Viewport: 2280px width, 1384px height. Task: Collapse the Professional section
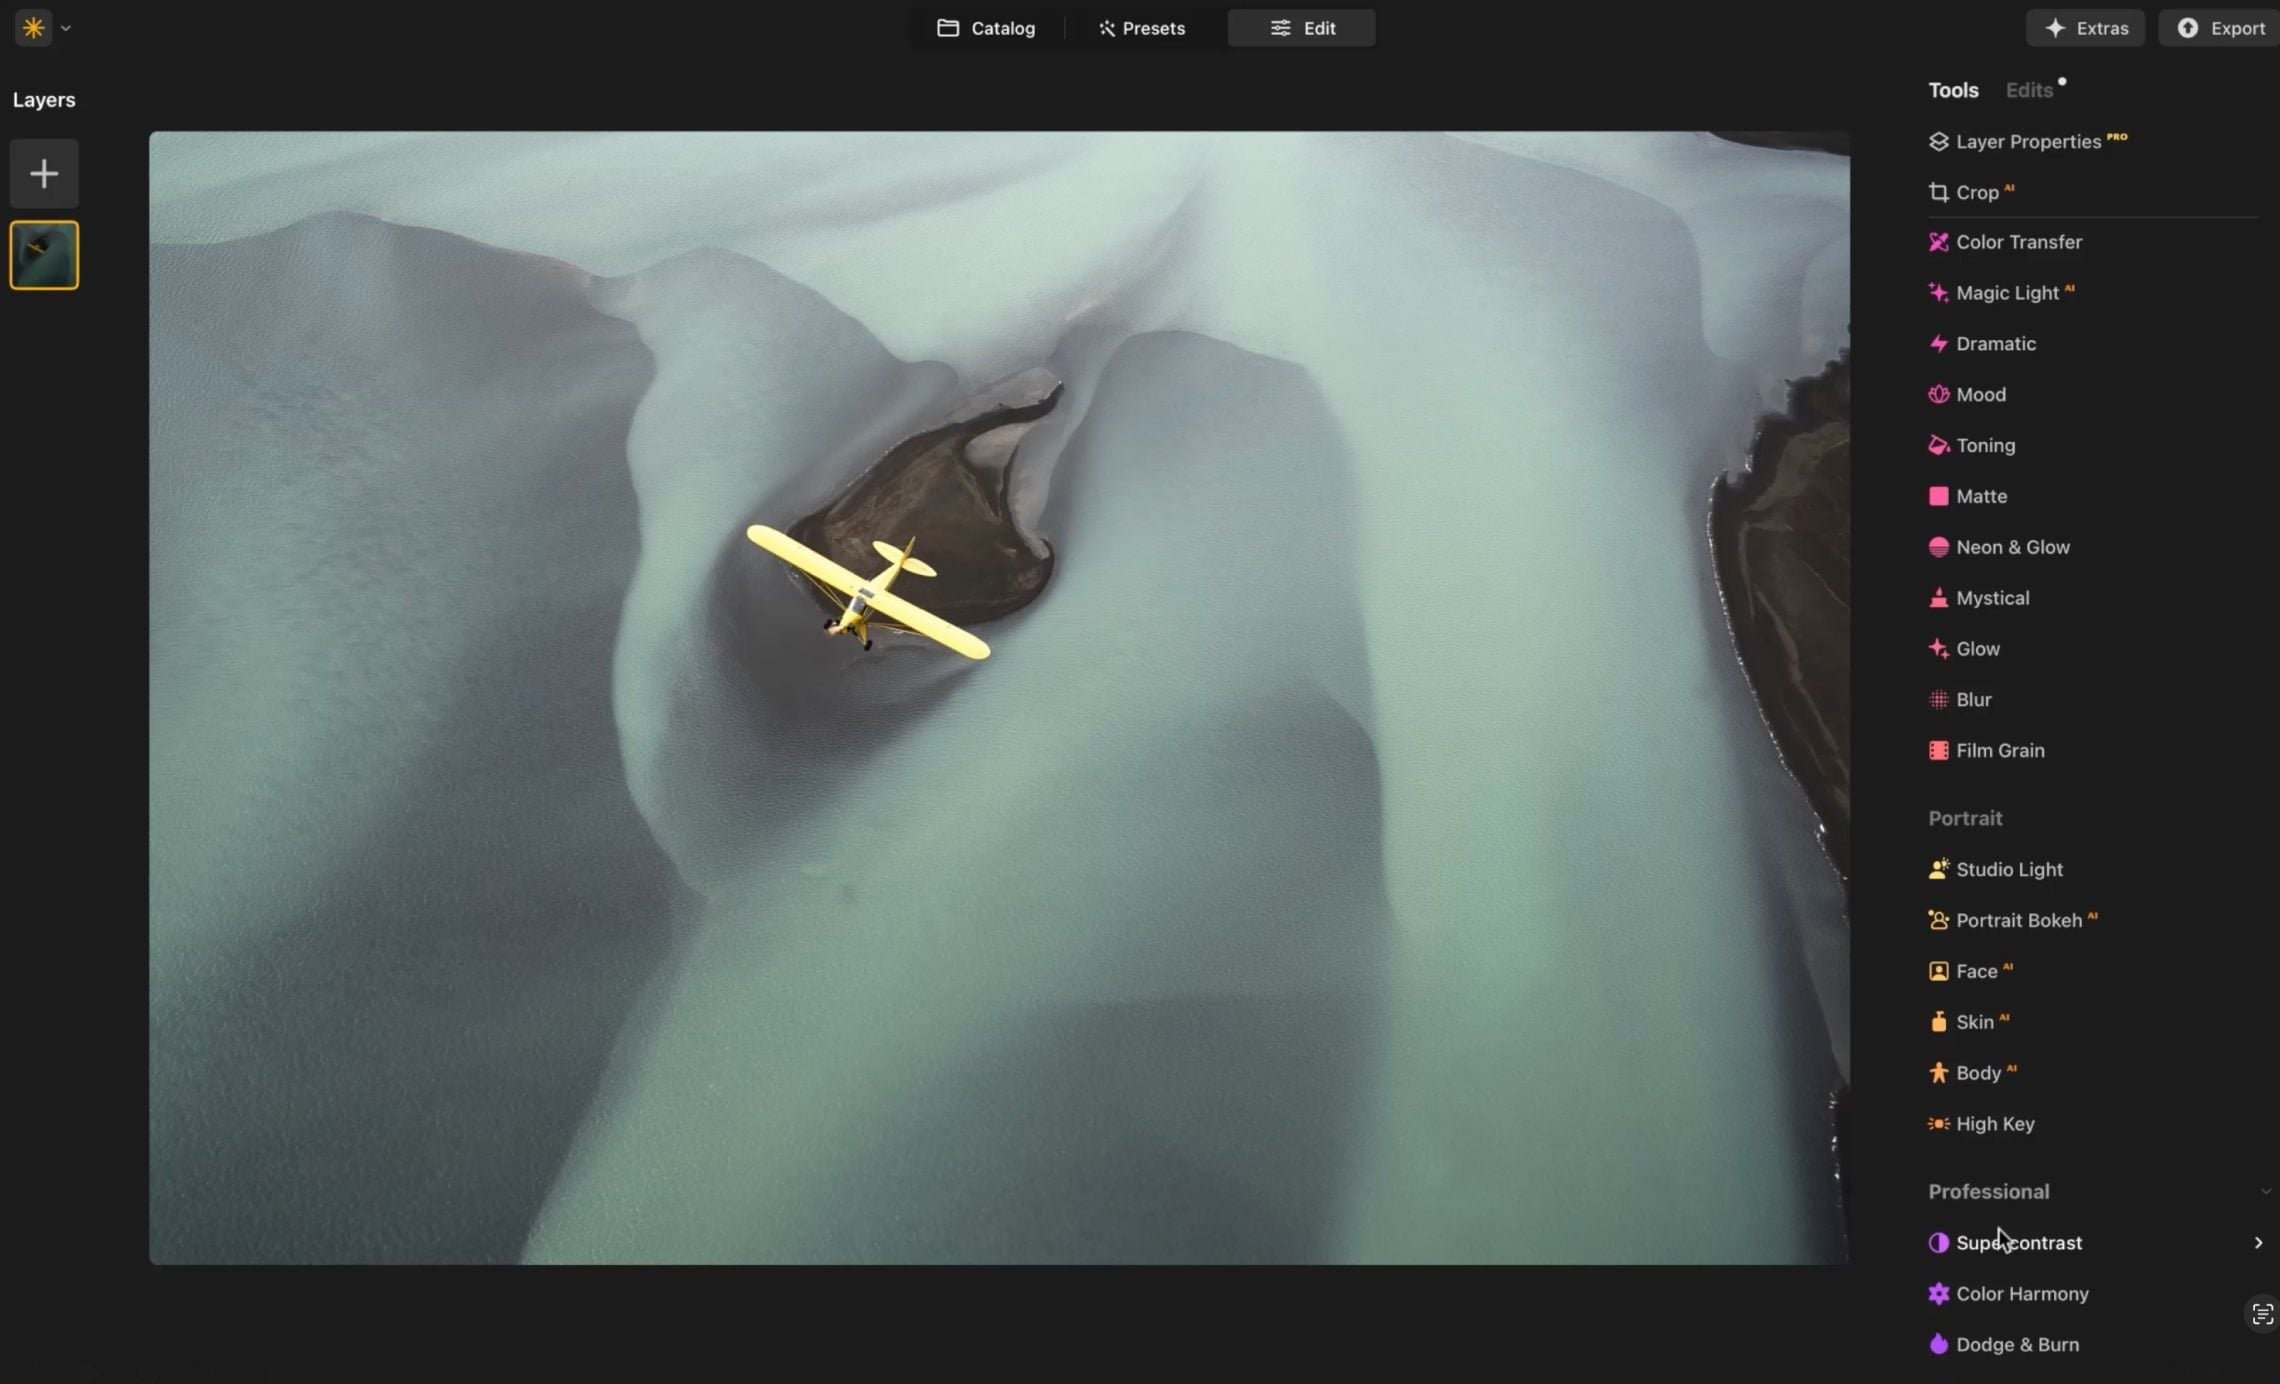pyautogui.click(x=2265, y=1192)
